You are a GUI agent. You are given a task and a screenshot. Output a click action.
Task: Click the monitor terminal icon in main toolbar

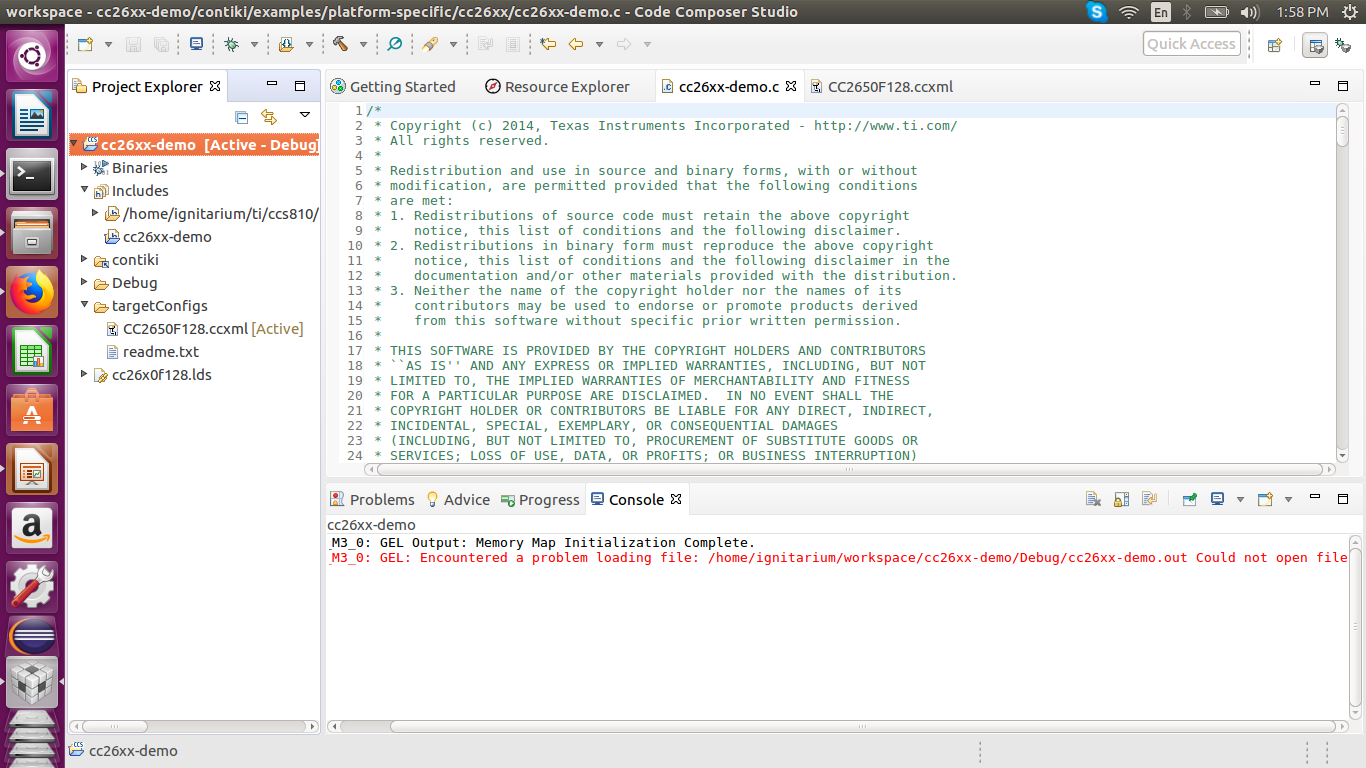[196, 44]
